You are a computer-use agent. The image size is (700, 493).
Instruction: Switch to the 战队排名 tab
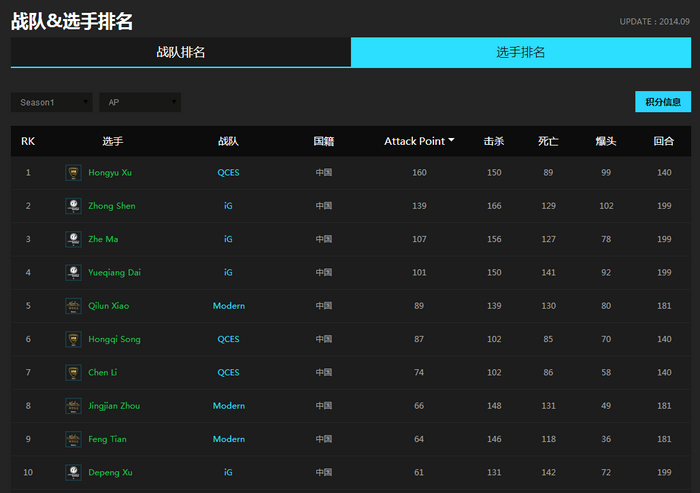click(x=181, y=52)
